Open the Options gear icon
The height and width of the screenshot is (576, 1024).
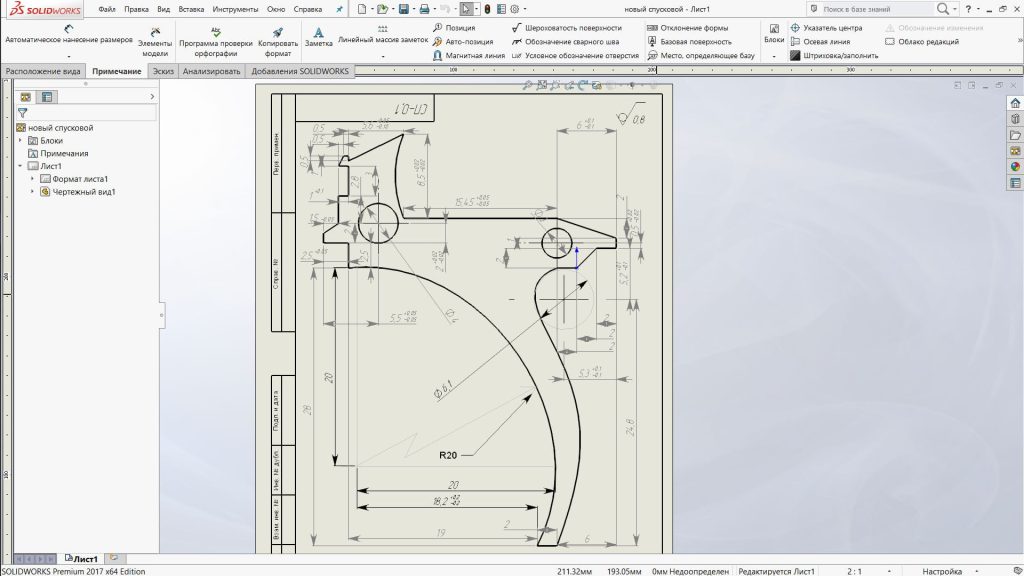(x=515, y=9)
